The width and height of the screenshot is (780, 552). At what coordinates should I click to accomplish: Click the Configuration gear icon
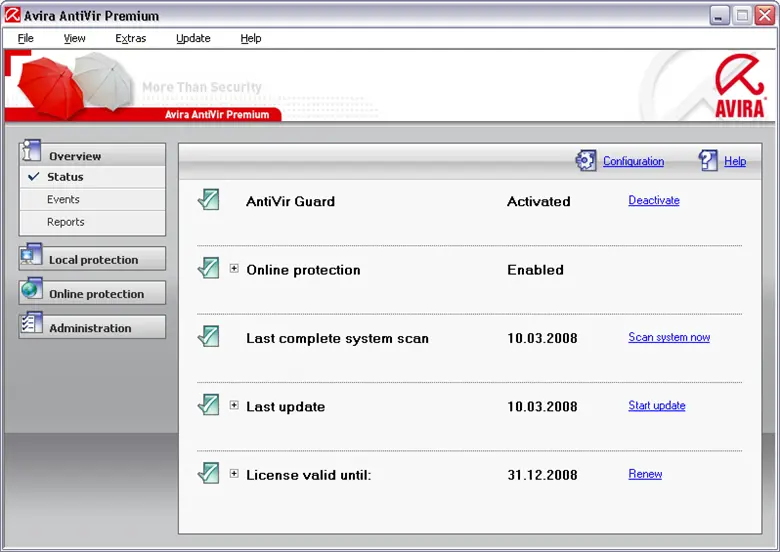point(585,160)
